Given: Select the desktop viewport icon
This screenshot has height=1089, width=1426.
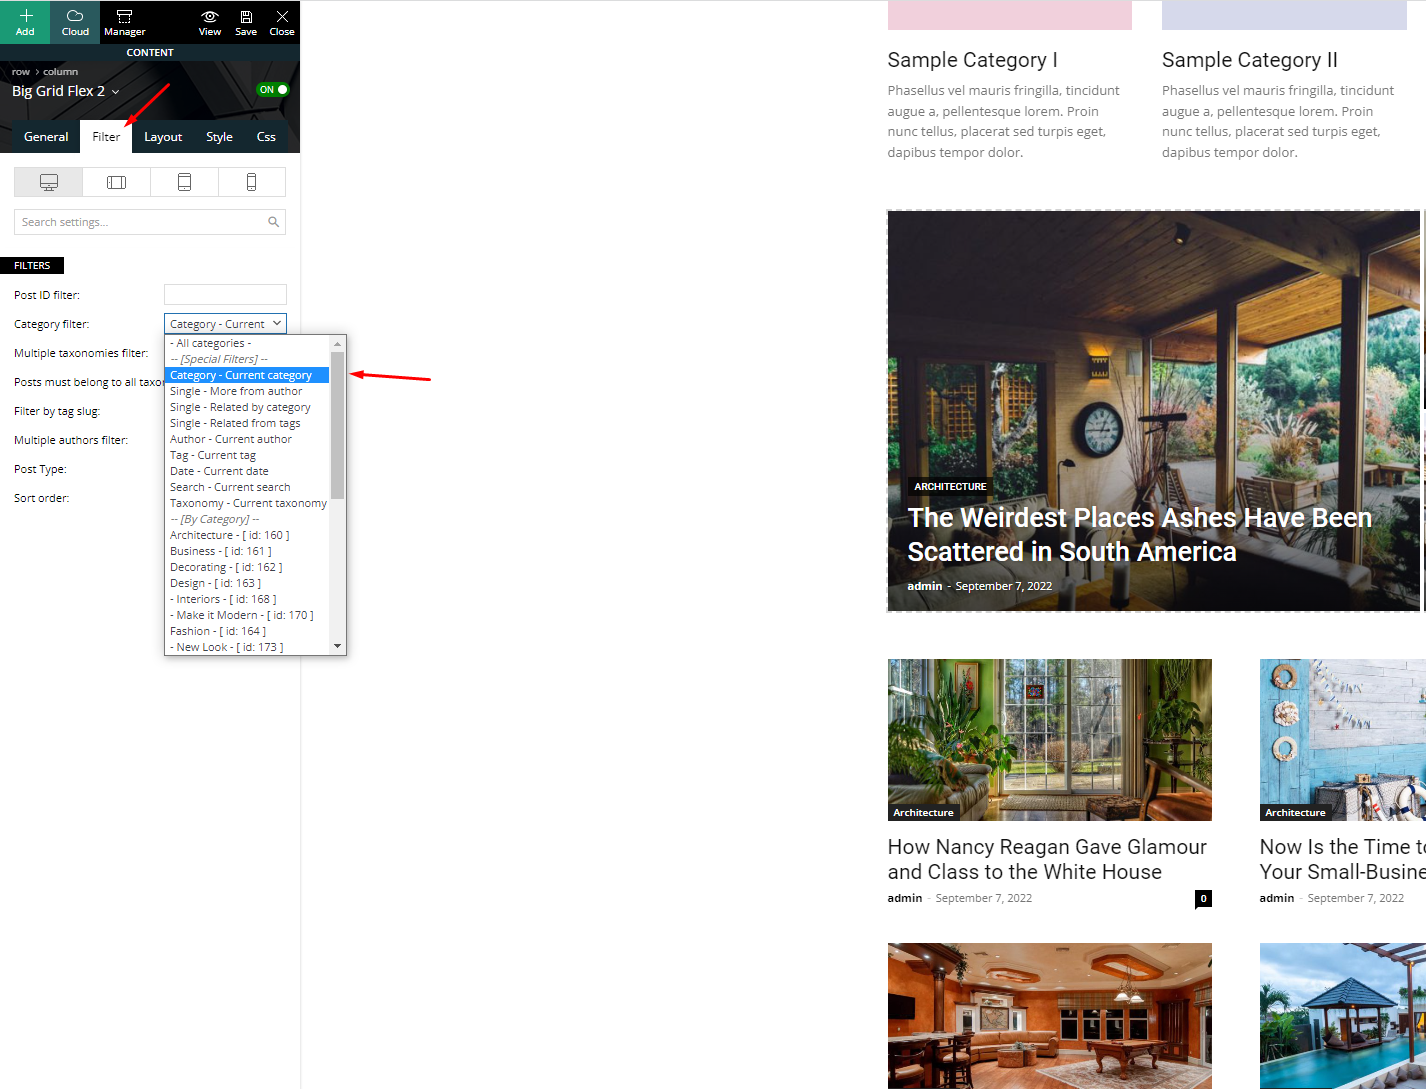Looking at the screenshot, I should (x=48, y=182).
